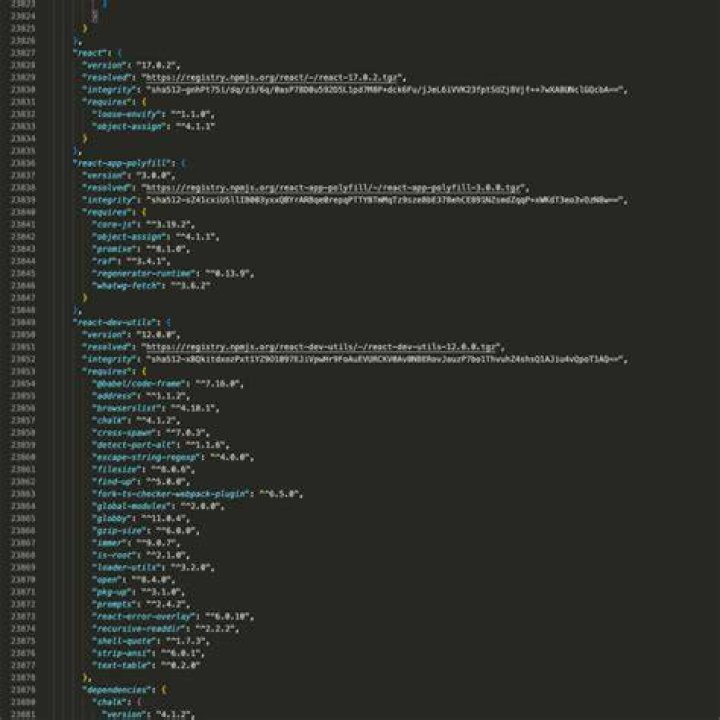Viewport: 720px width, 720px height.
Task: Click the "pkg-up" requirement entry
Action: coord(138,592)
